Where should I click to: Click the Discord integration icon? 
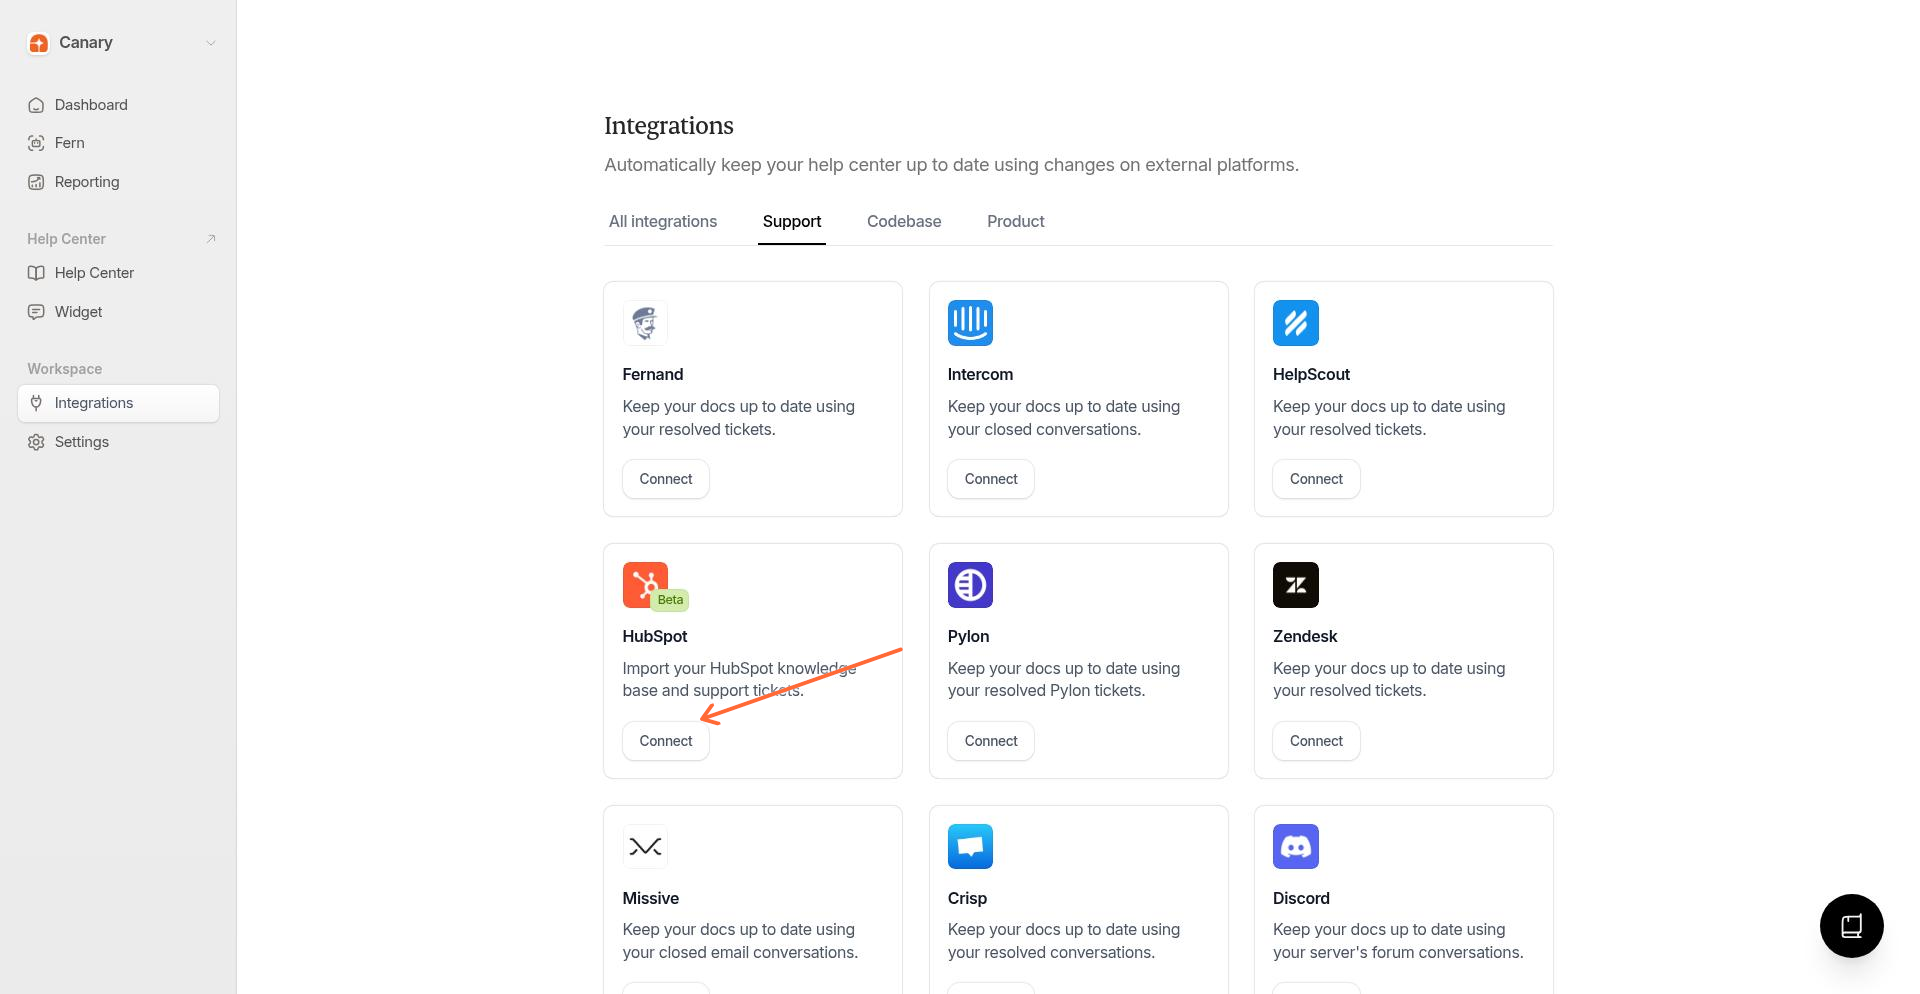(1295, 846)
